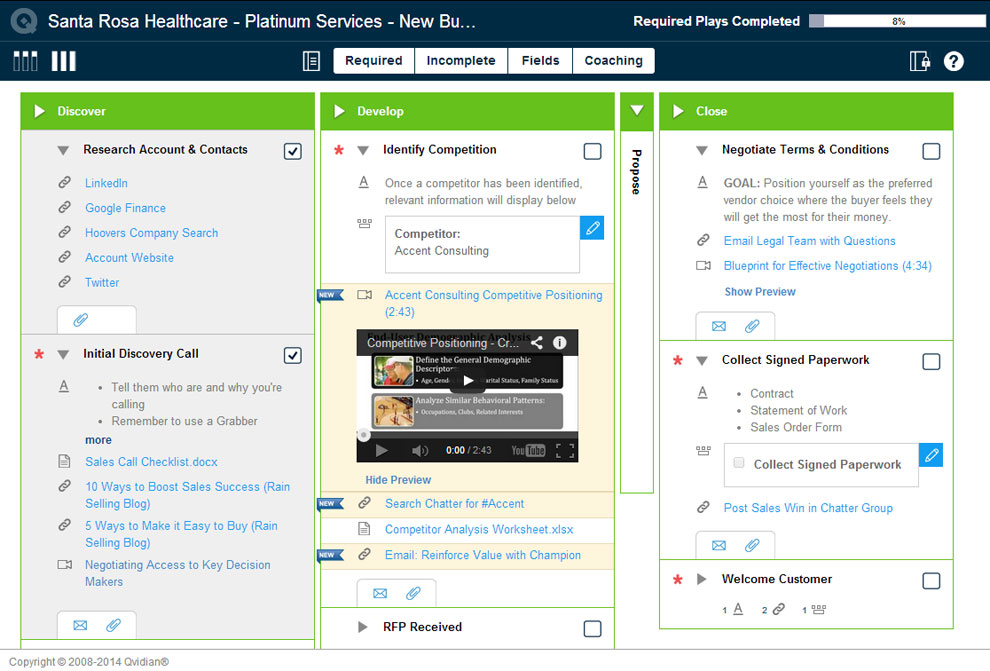Collapse Initial Discovery Call section
990x671 pixels.
(x=63, y=355)
